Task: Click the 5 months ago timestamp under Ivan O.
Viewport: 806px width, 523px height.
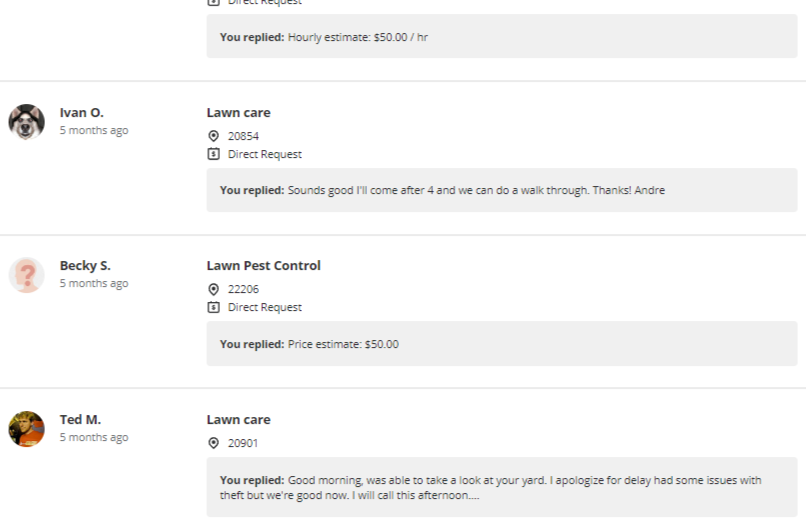Action: pyautogui.click(x=93, y=130)
